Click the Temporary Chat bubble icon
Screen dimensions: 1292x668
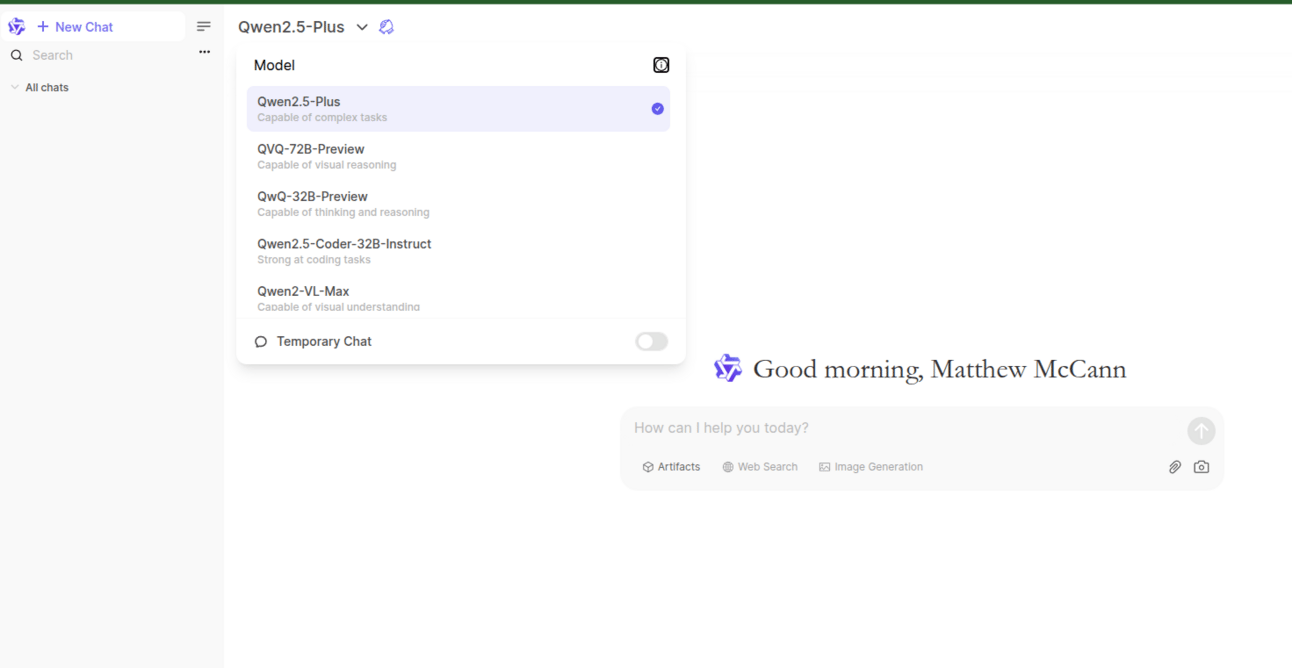[261, 342]
